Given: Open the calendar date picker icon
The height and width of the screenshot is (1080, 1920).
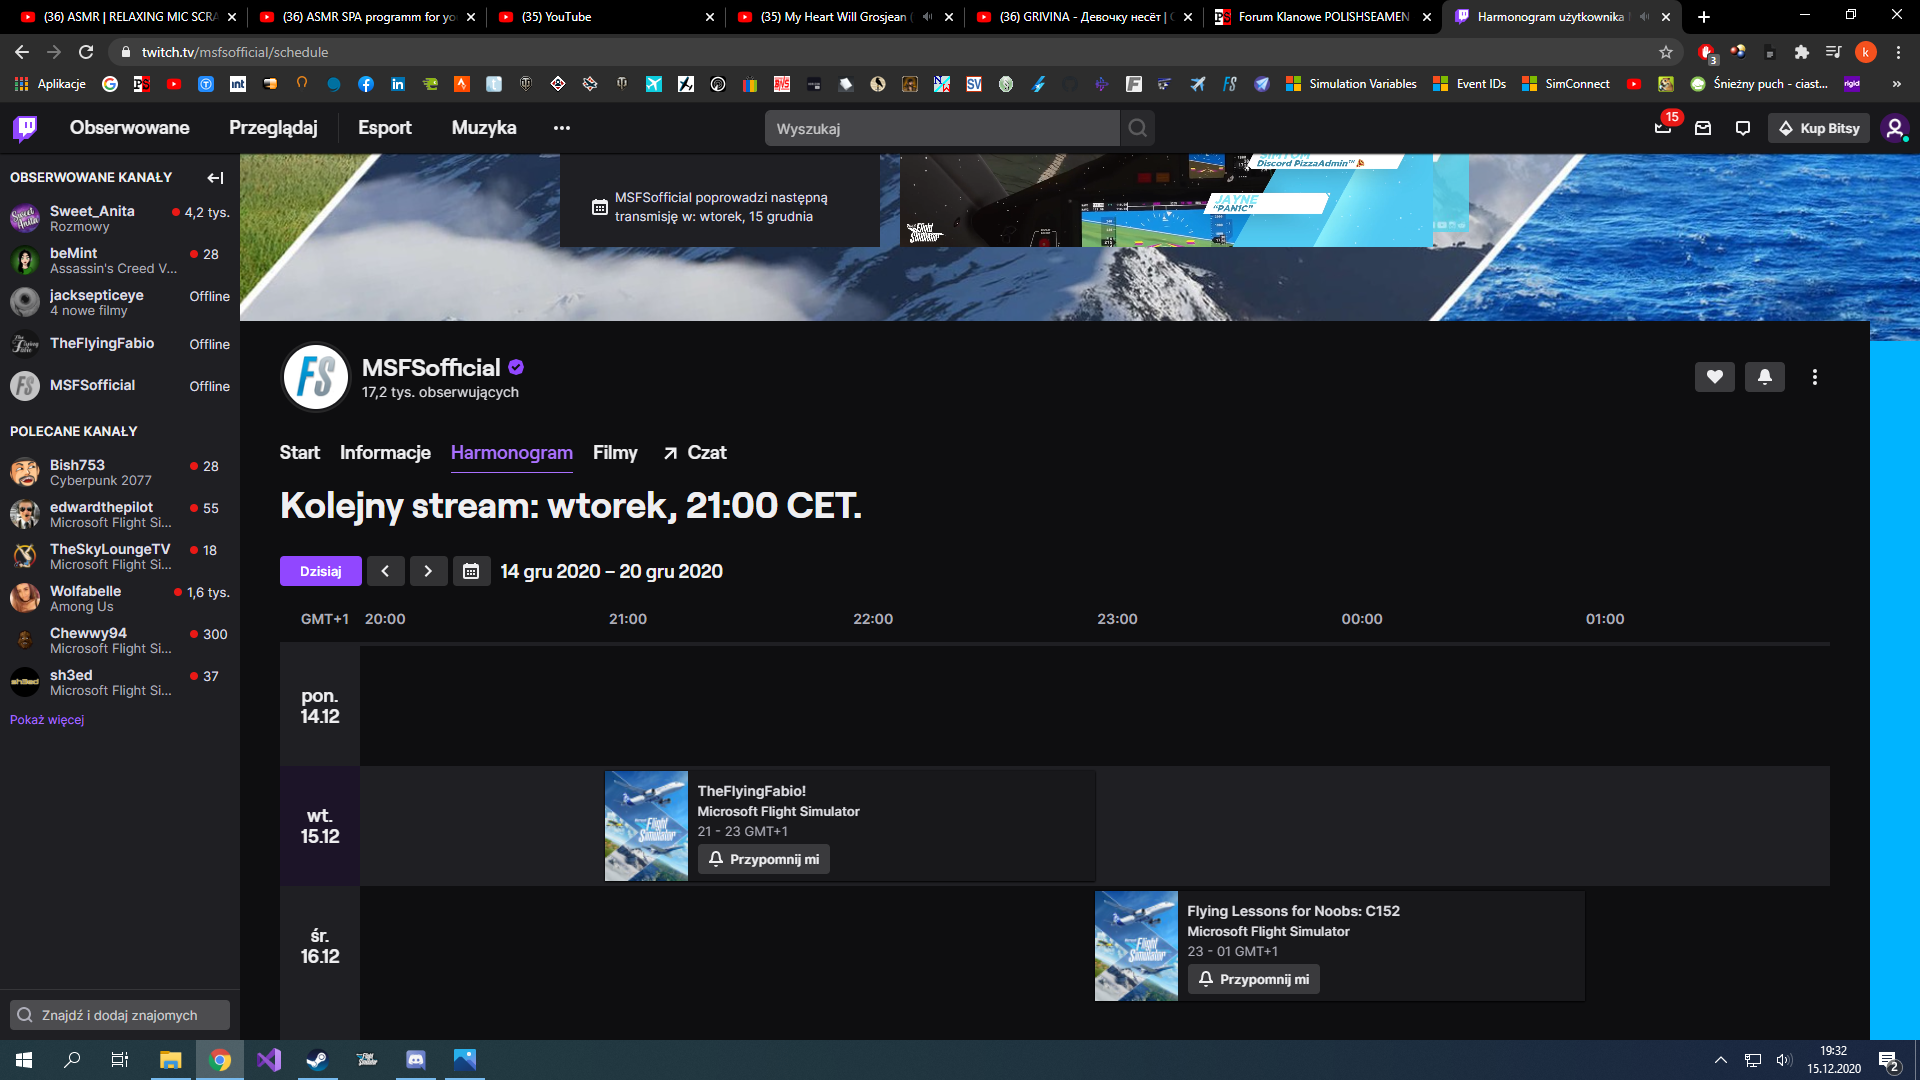Looking at the screenshot, I should point(471,571).
